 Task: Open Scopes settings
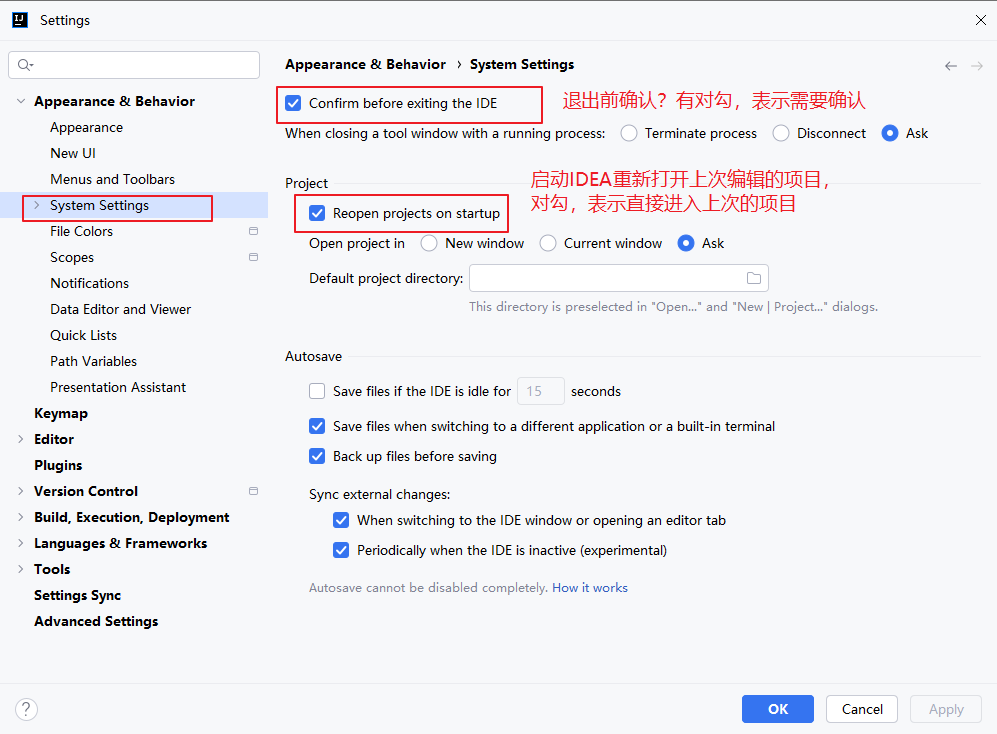click(72, 258)
